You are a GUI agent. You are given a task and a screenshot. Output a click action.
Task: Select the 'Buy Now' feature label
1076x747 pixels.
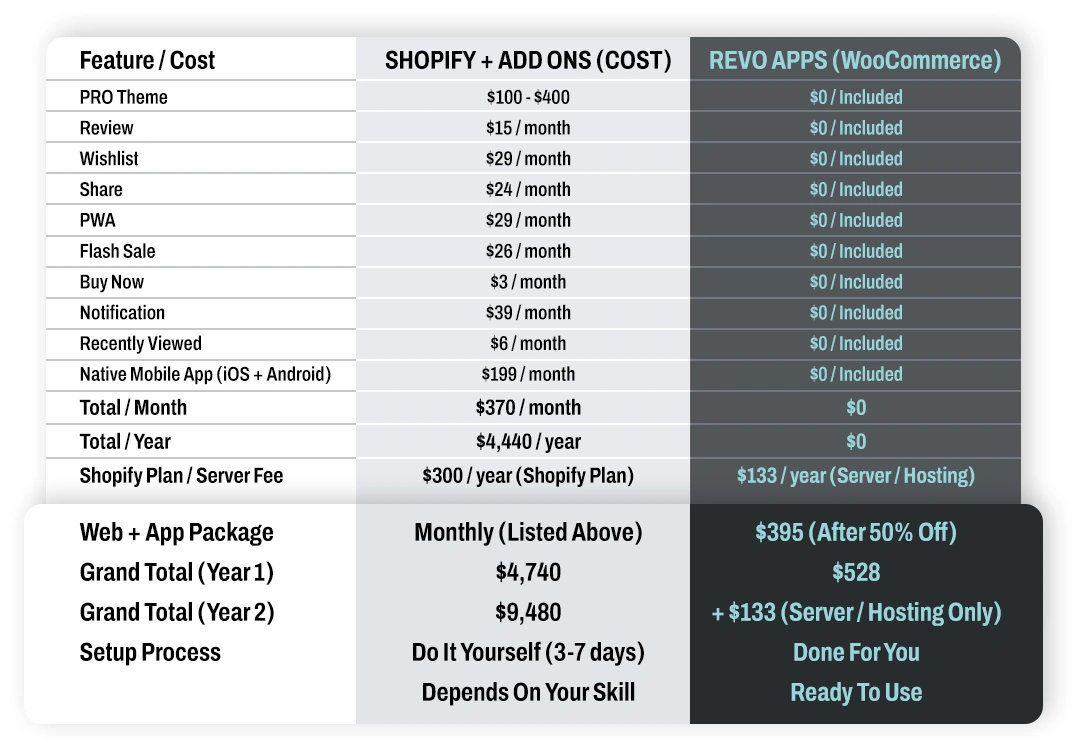coord(112,282)
